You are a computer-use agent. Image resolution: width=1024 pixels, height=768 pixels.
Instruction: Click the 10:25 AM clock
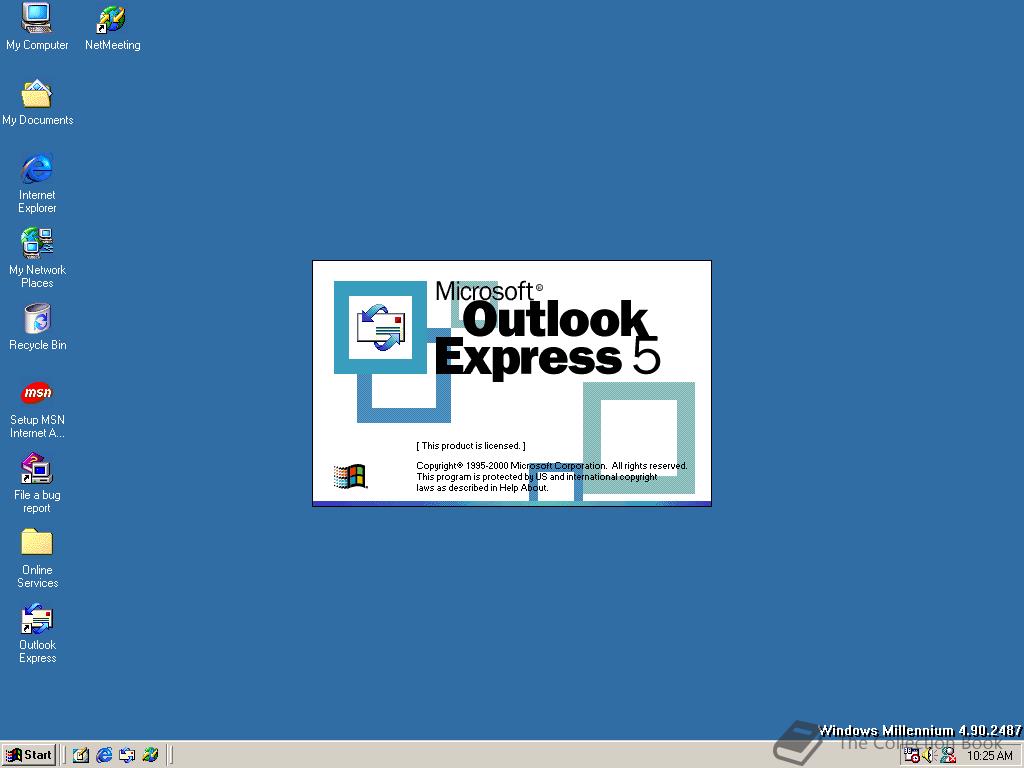[x=989, y=756]
